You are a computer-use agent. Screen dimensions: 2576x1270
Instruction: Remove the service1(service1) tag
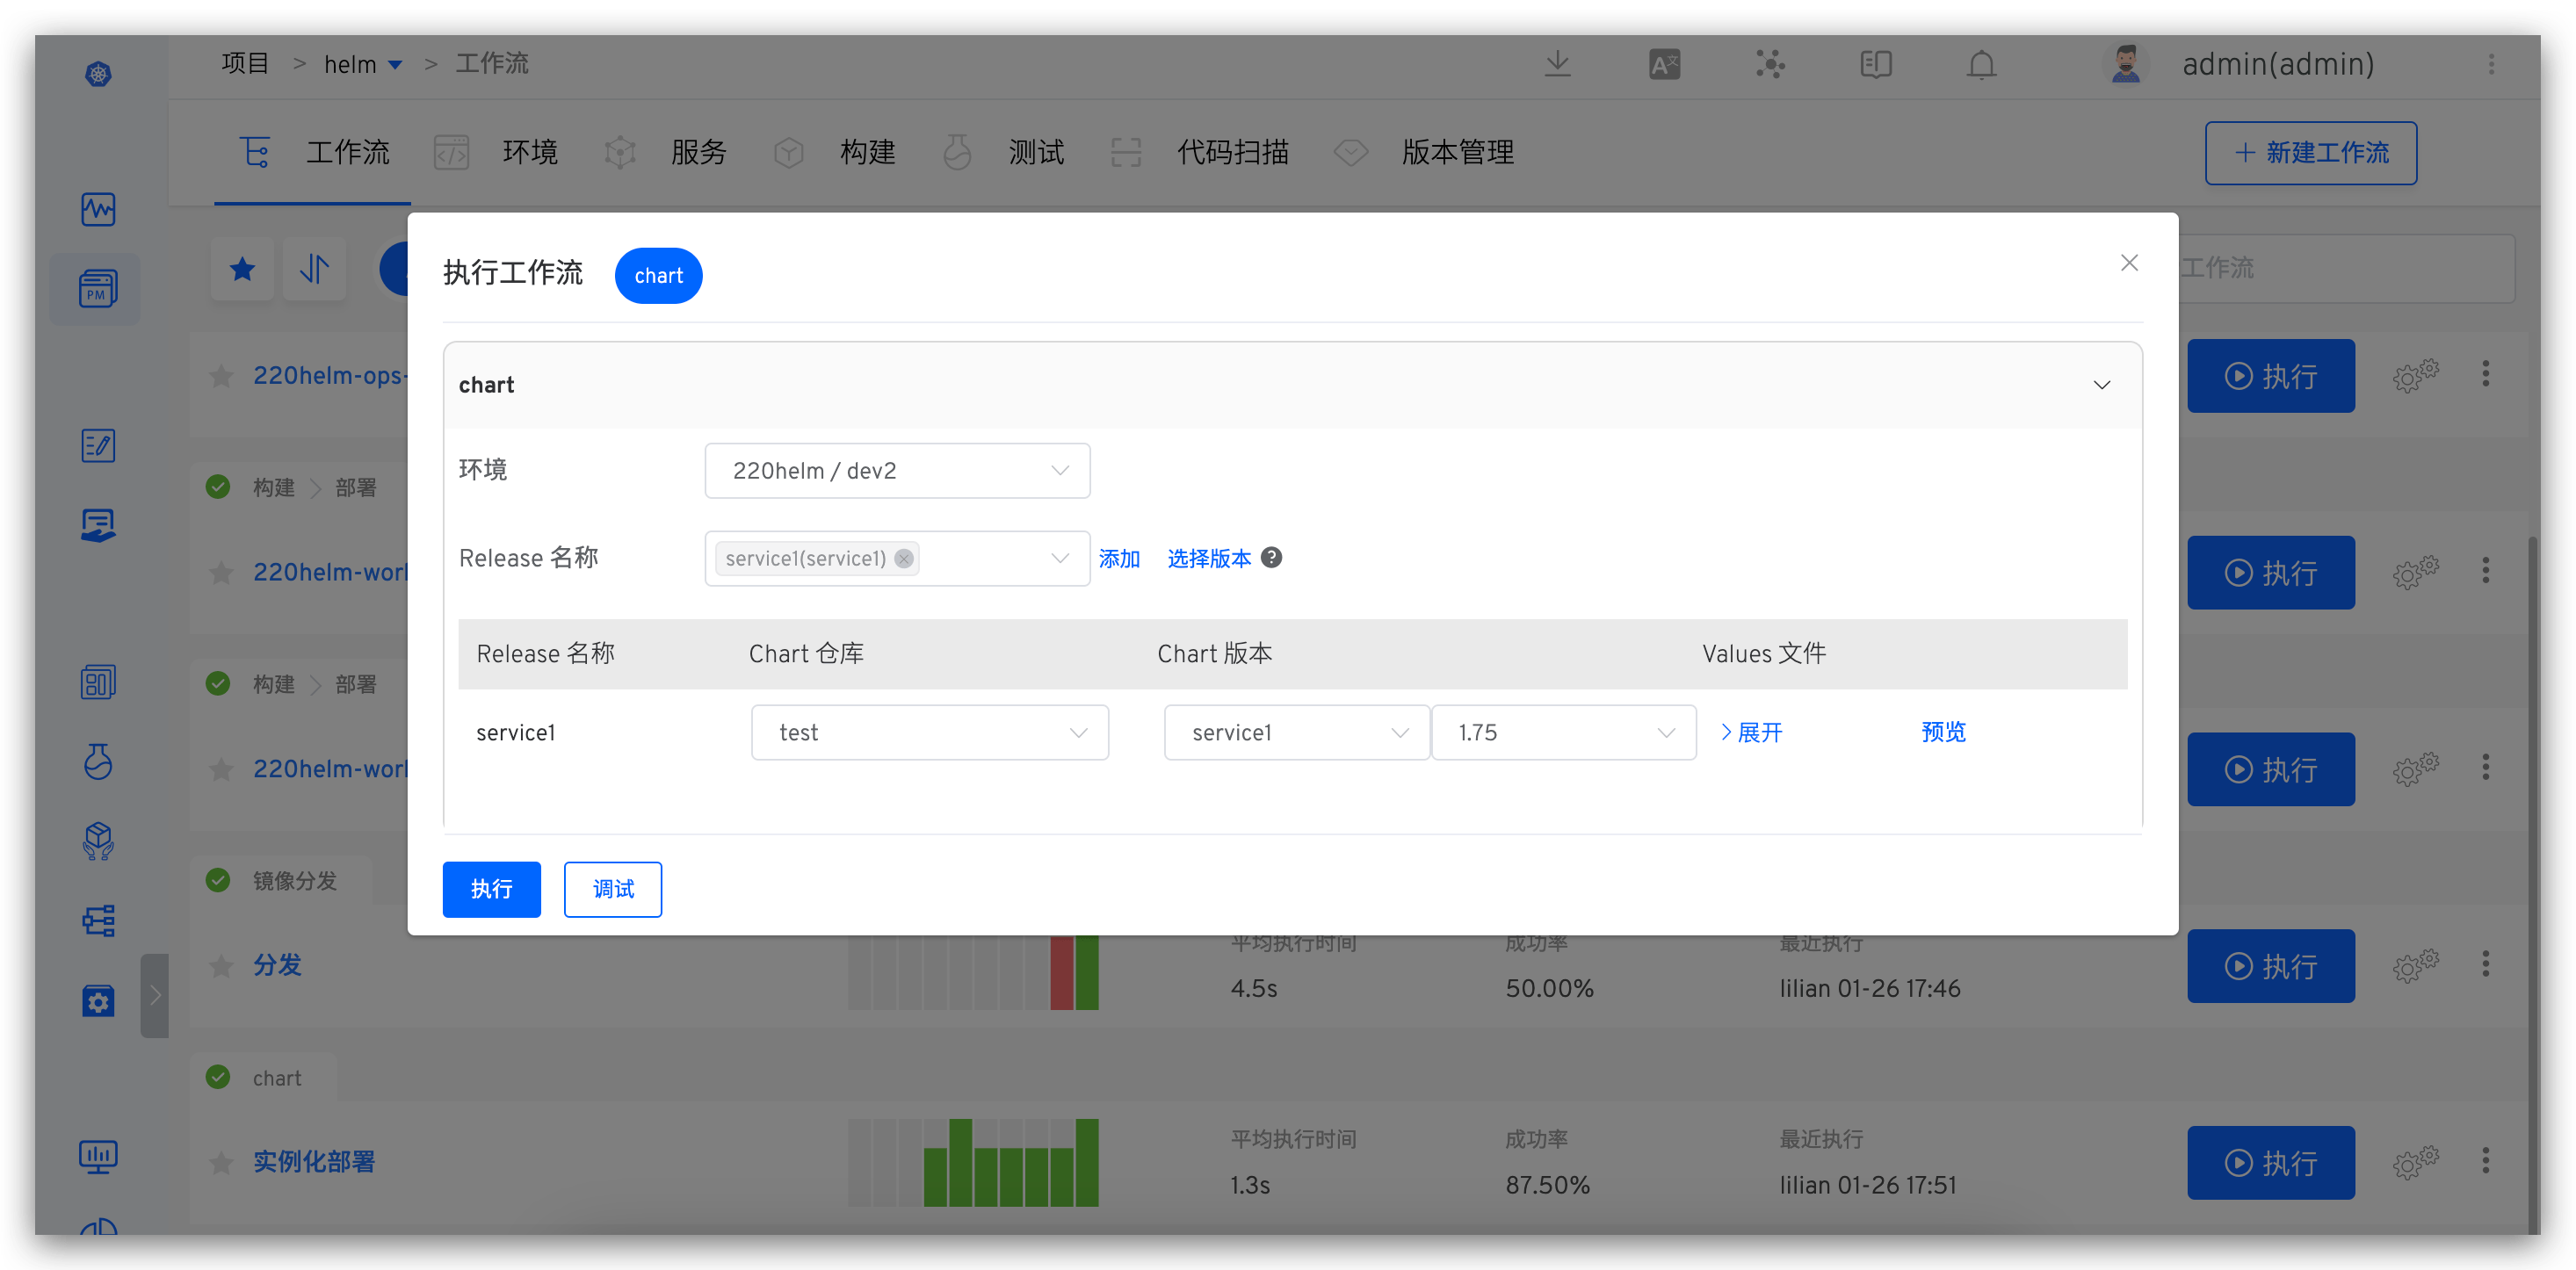(904, 559)
